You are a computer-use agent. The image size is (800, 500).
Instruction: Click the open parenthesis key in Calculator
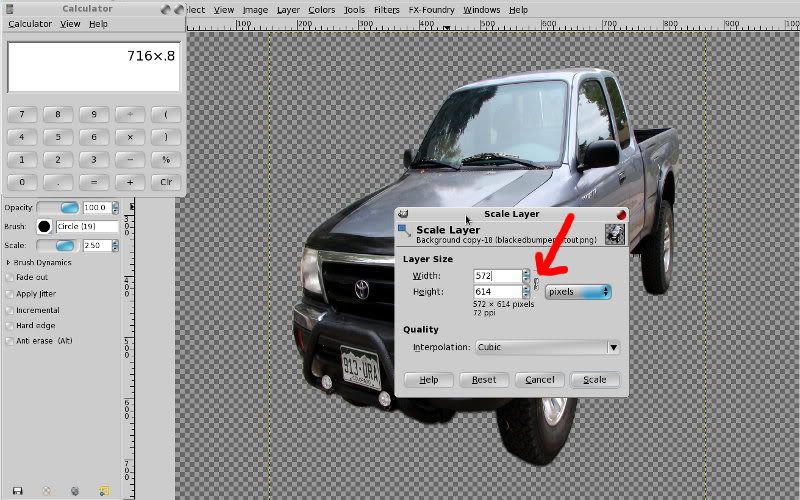[x=166, y=115]
